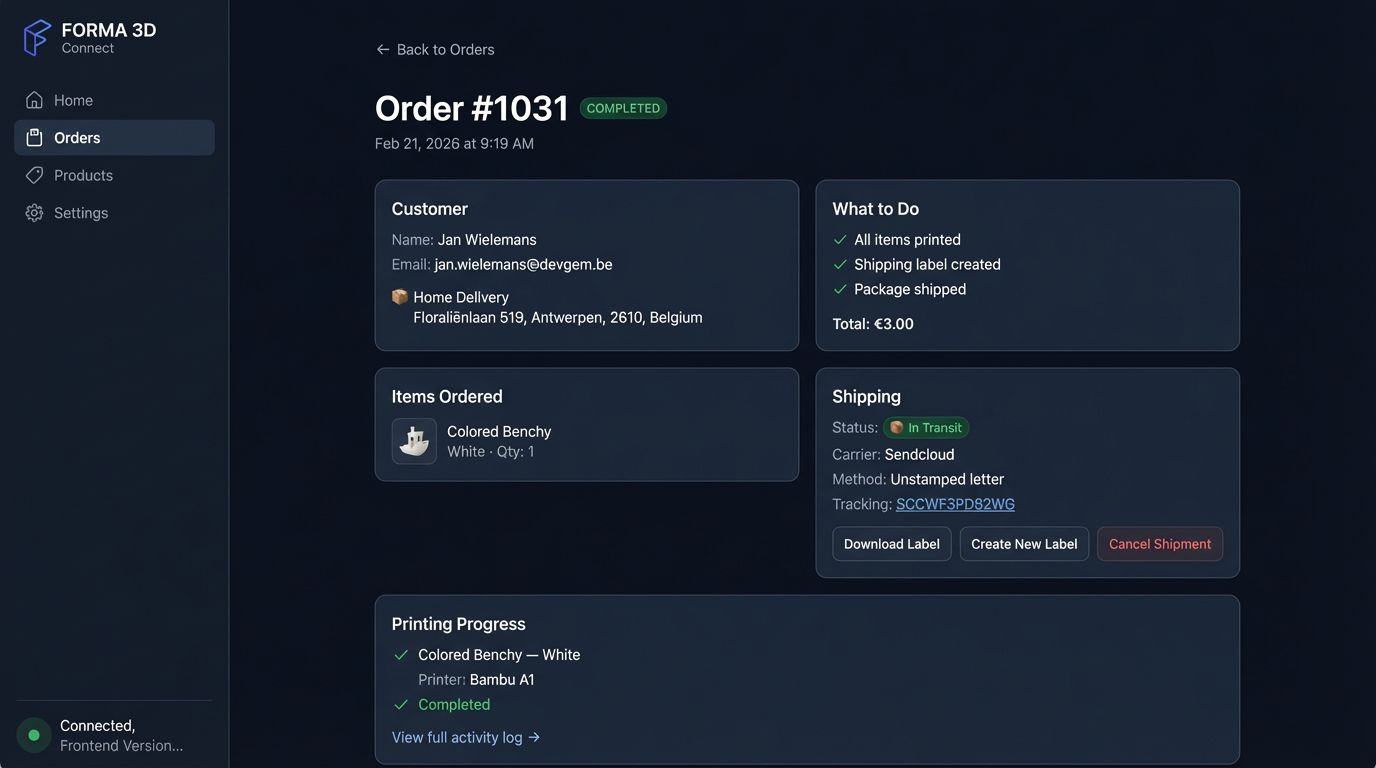Click the package emoji in the In Transit badge
This screenshot has height=768, width=1376.
coord(895,427)
